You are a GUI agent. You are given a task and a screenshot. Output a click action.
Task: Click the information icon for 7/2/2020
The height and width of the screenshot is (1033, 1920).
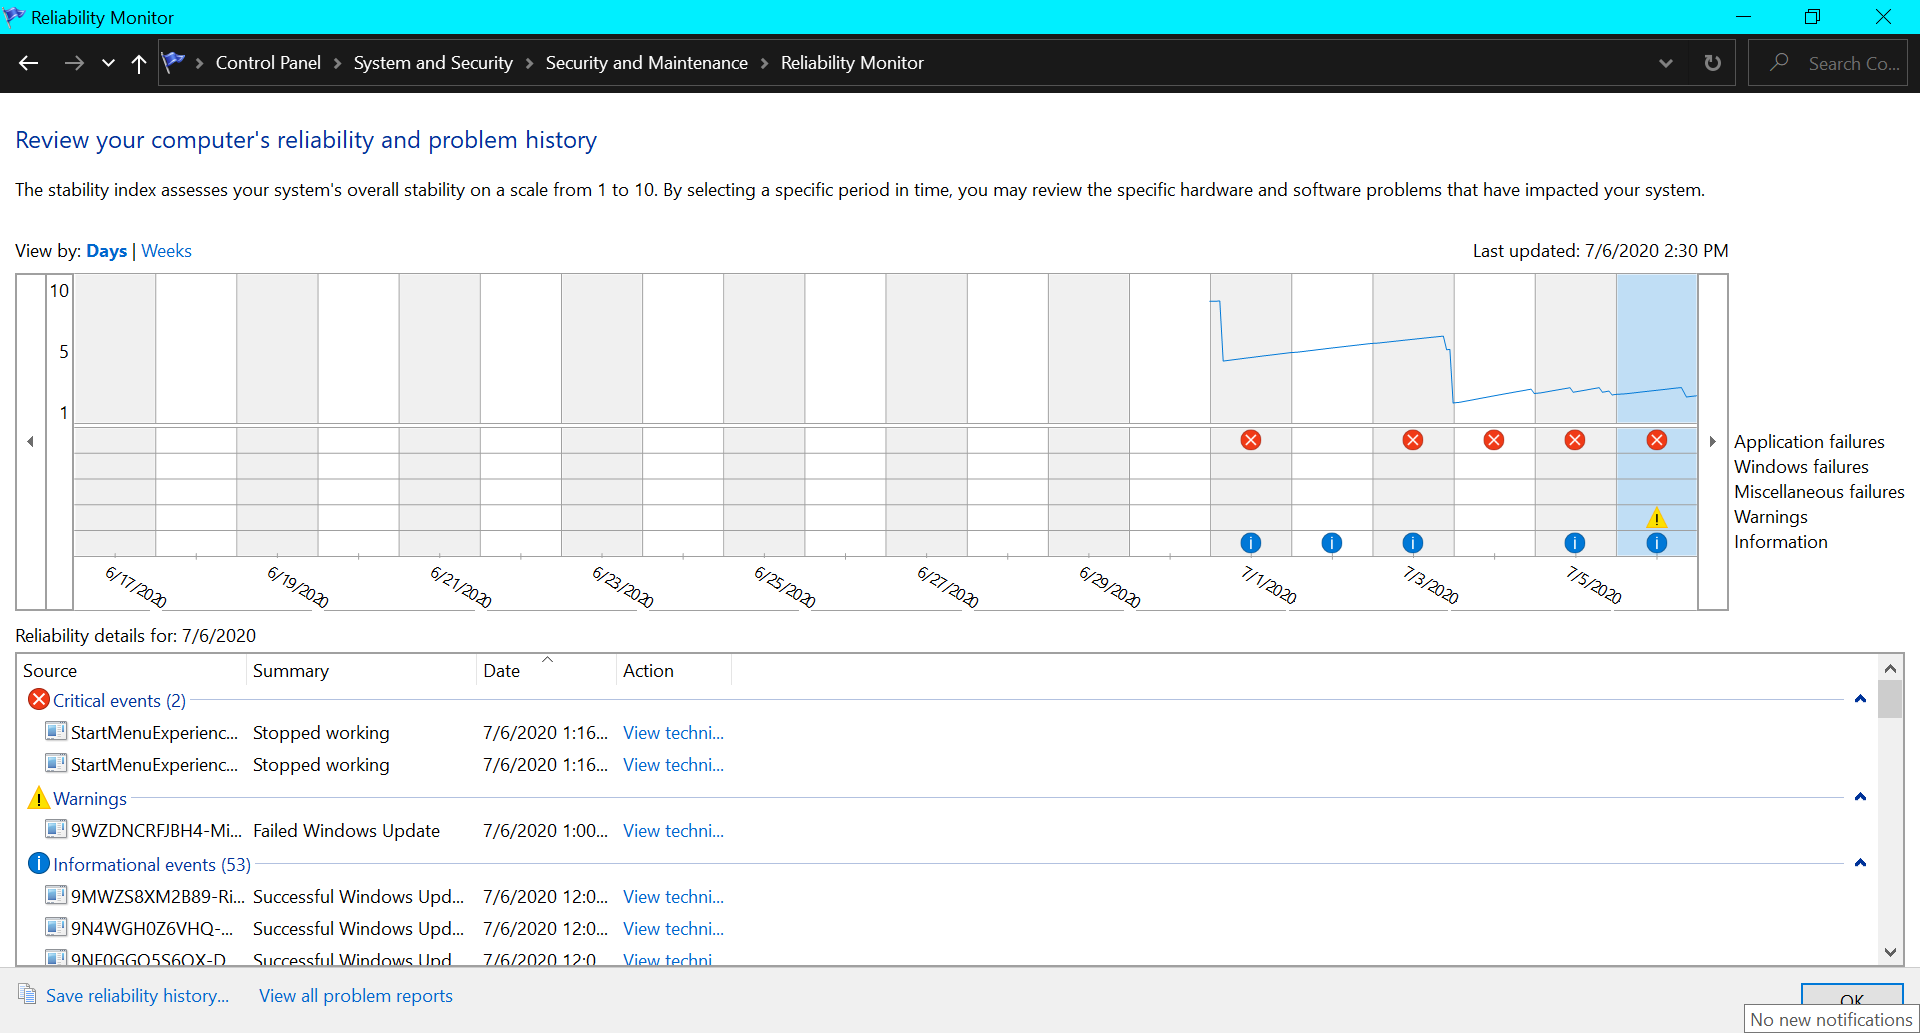[x=1332, y=543]
